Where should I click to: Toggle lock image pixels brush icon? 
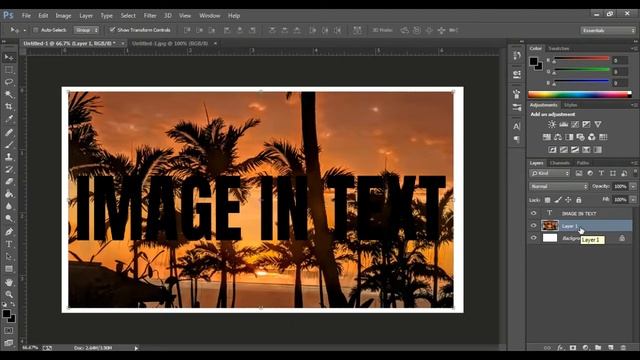558,200
